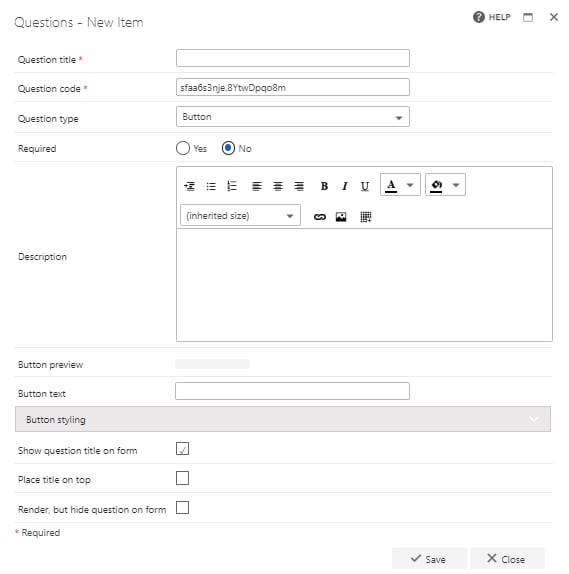Insert a hyperlink into the description
This screenshot has width=569, height=574.
tap(320, 217)
